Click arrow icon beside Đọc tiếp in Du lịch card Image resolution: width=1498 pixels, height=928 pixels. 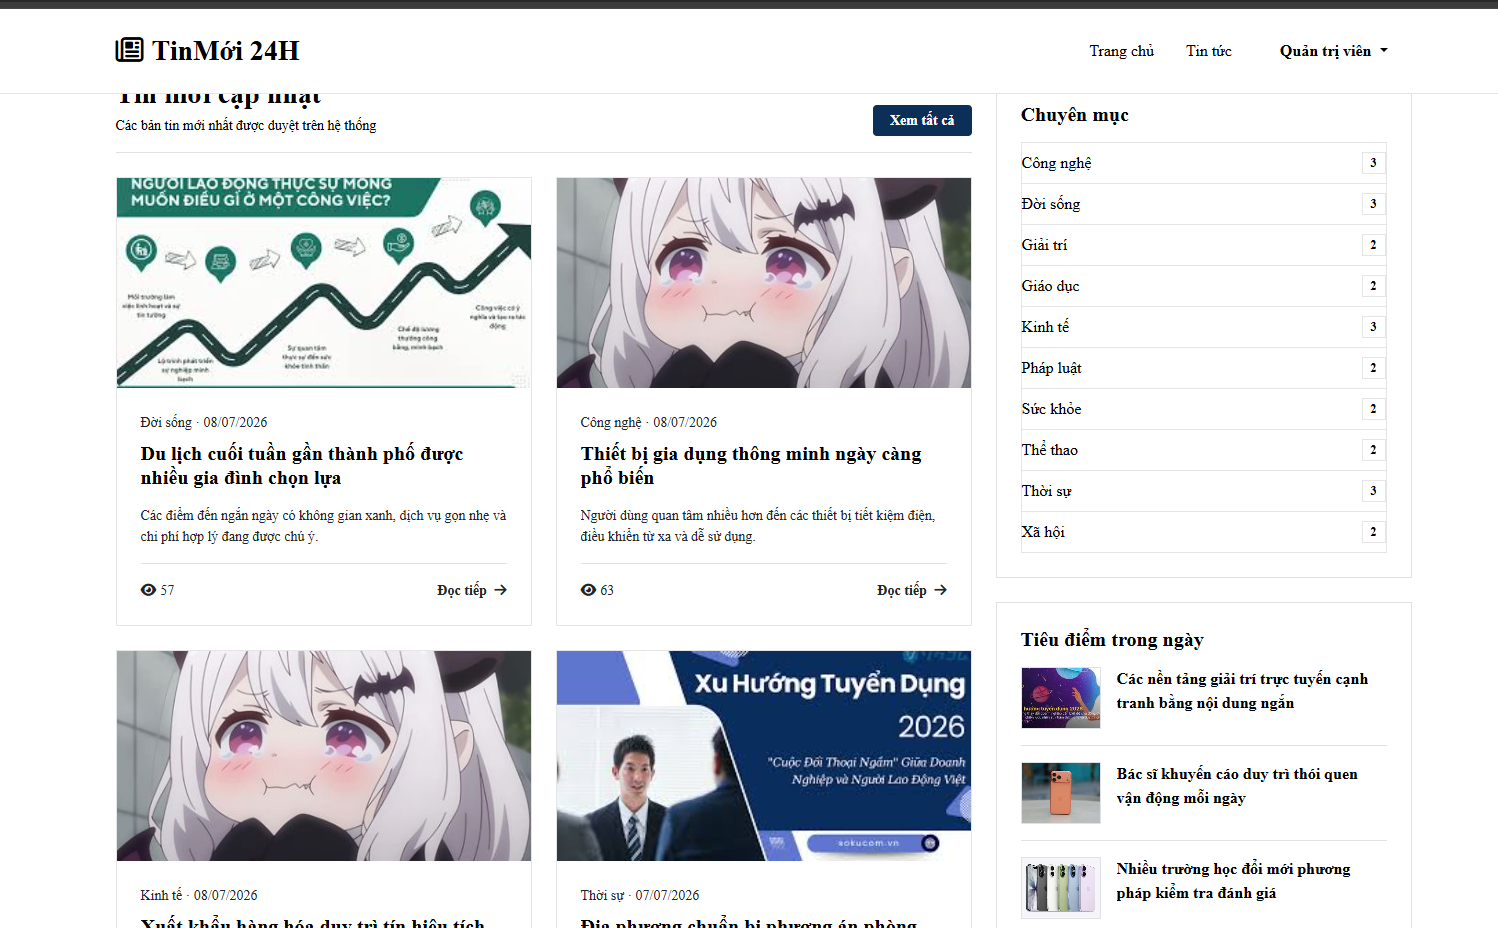501,590
